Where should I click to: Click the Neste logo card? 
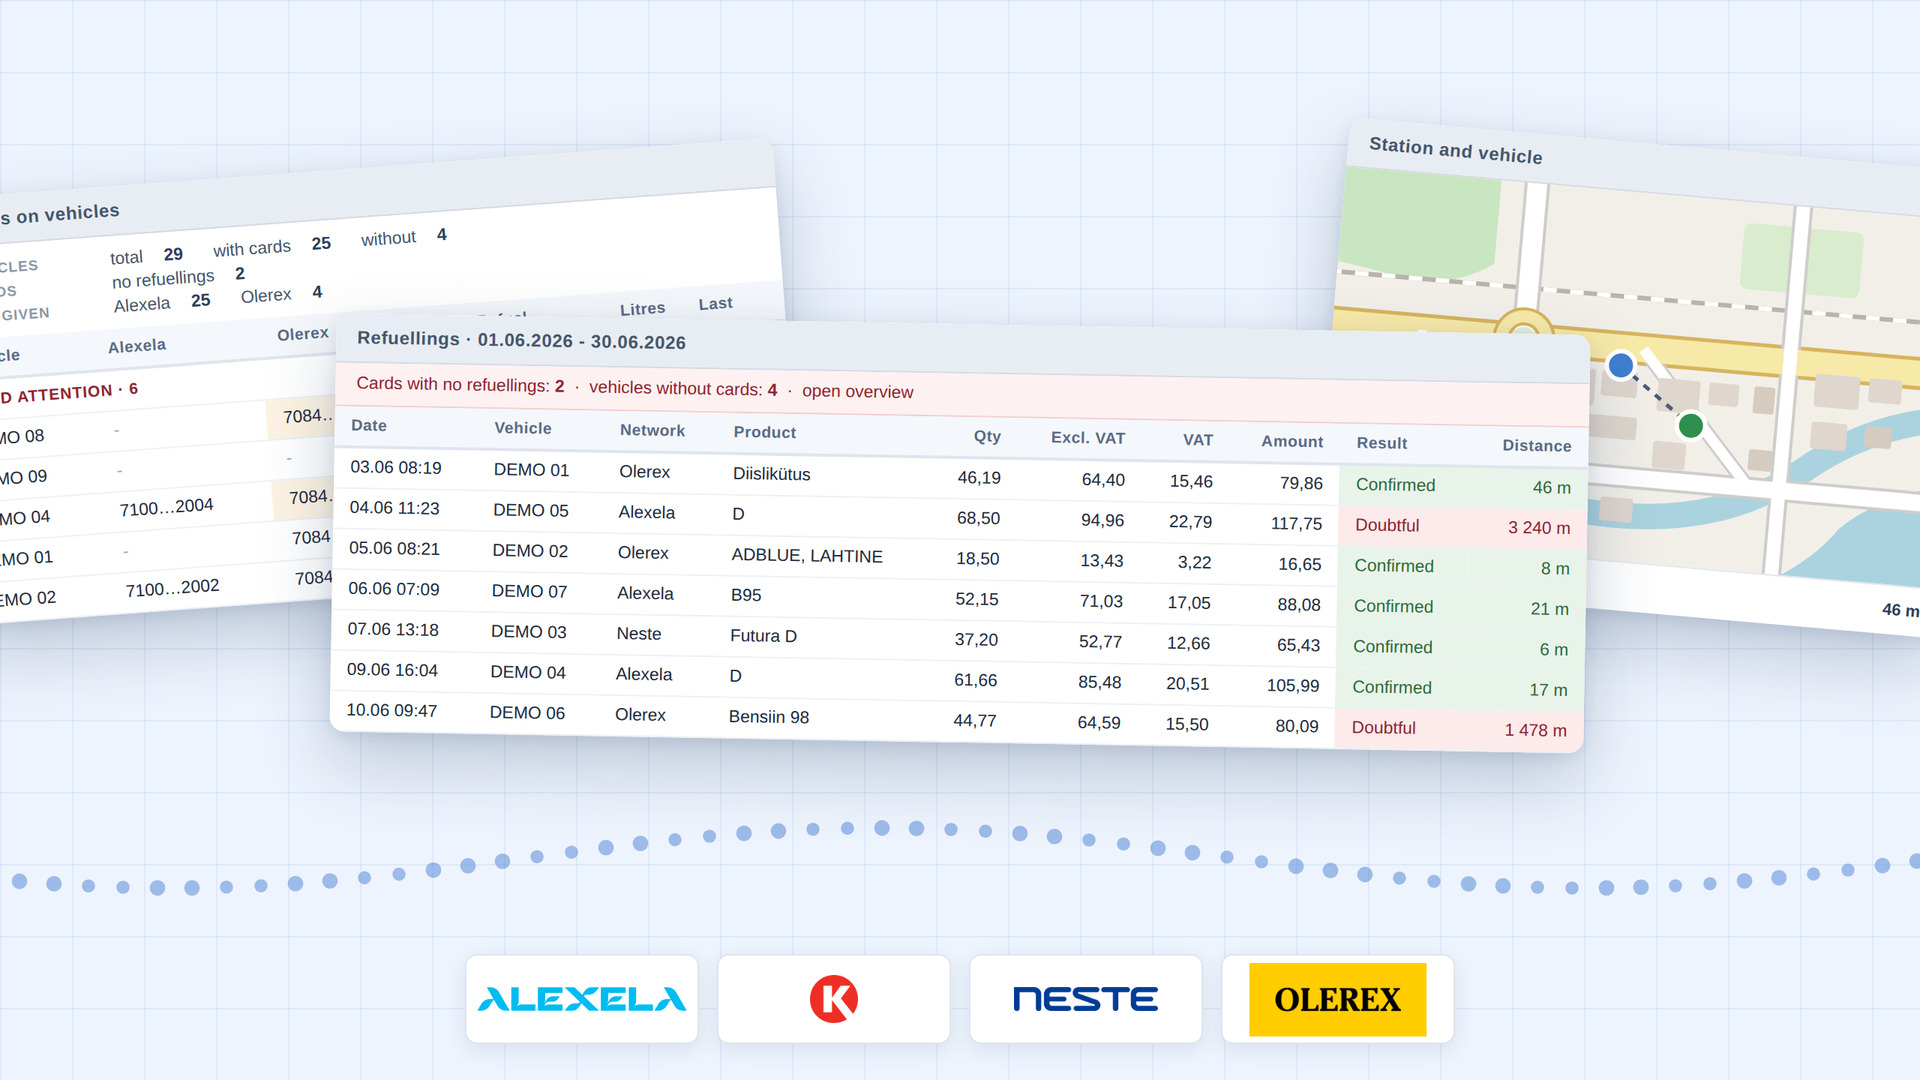pyautogui.click(x=1086, y=999)
